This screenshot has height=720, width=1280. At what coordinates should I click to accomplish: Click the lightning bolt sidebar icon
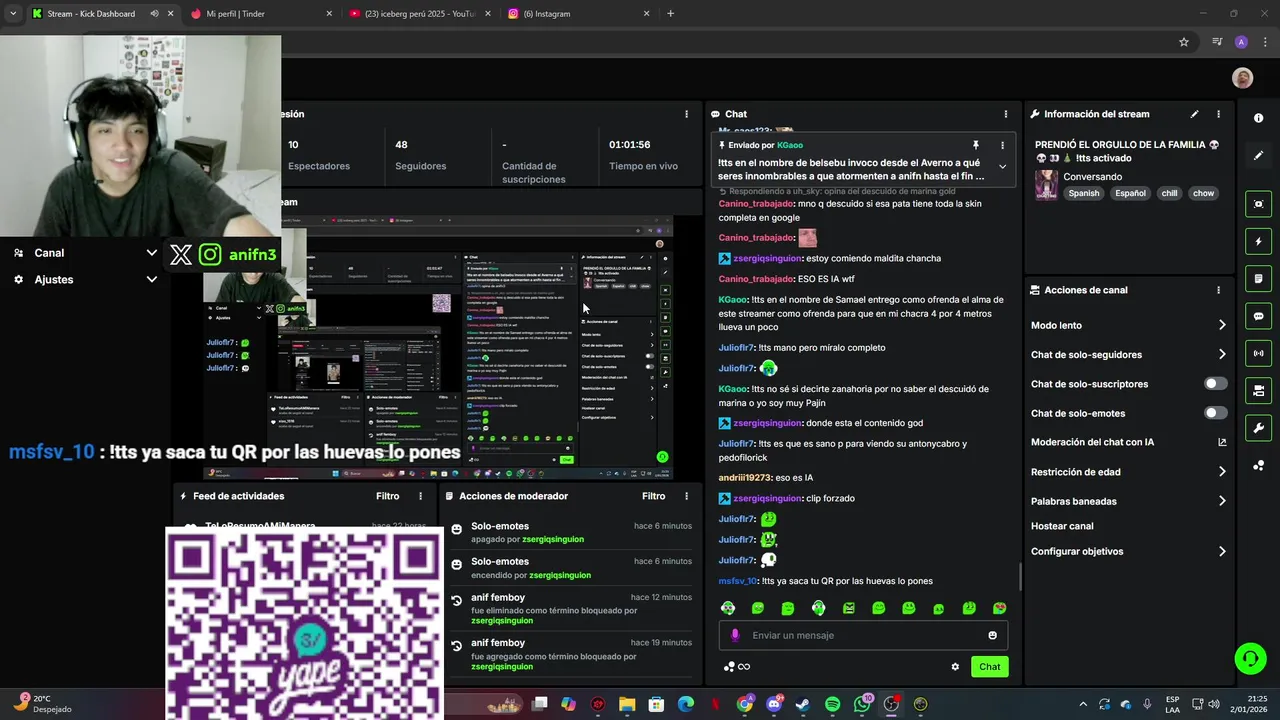(1258, 241)
